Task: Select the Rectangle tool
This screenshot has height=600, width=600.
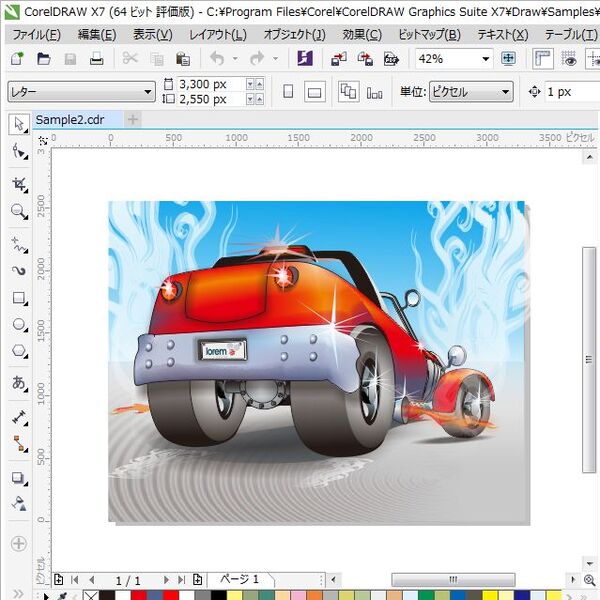Action: [18, 298]
